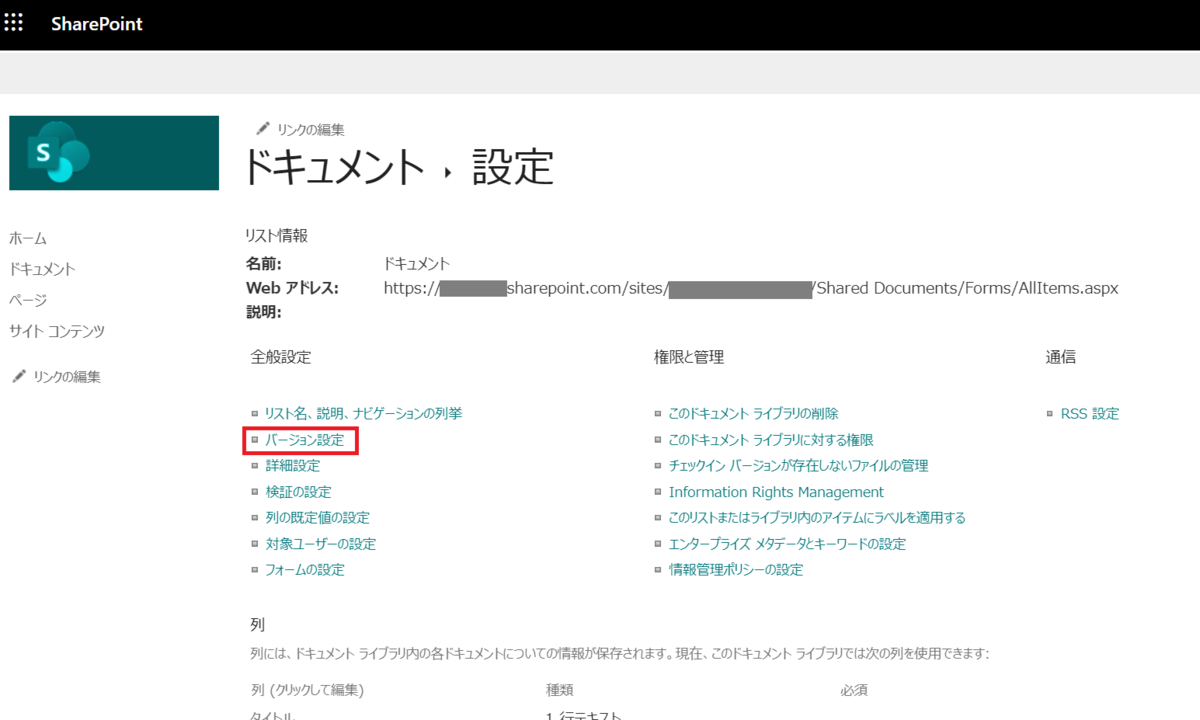Click the Web アドレス URL text
This screenshot has height=720, width=1200.
tap(751, 289)
